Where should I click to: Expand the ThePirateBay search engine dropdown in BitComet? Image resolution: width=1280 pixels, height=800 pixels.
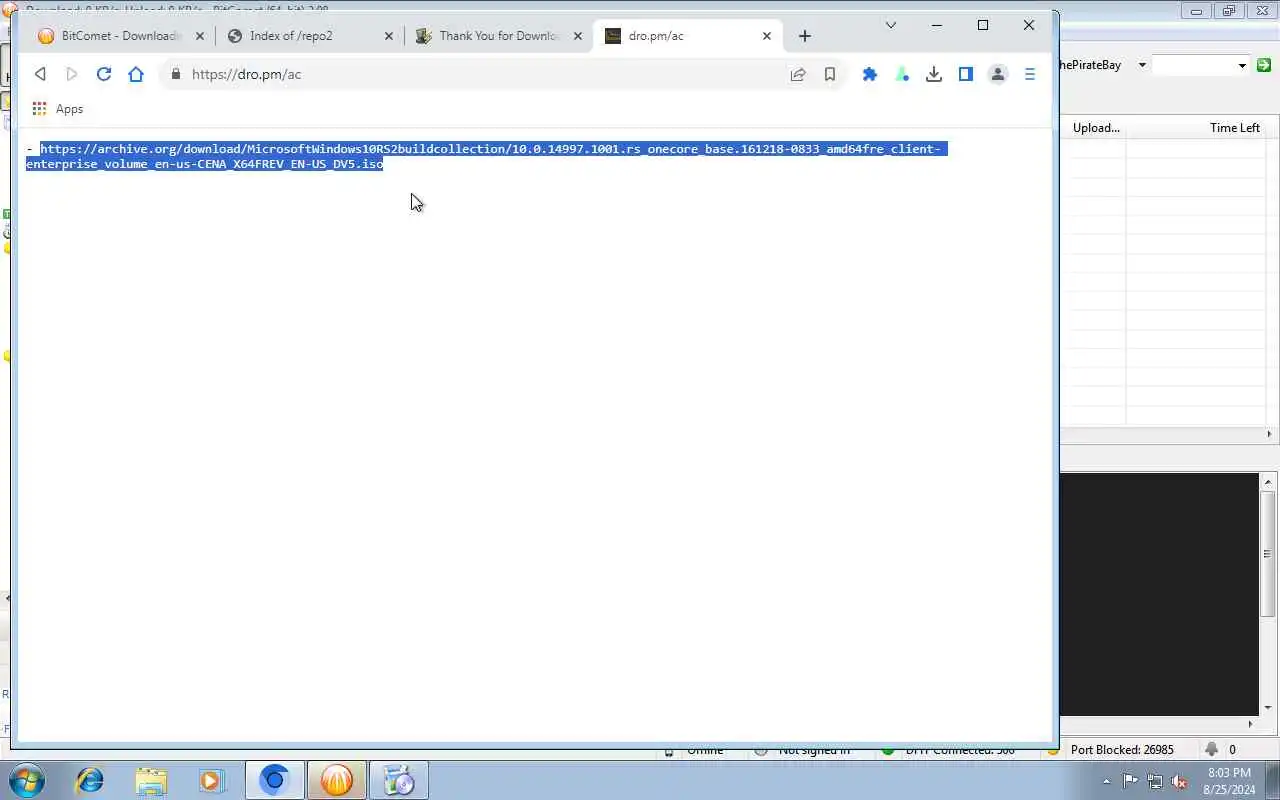pos(1142,65)
